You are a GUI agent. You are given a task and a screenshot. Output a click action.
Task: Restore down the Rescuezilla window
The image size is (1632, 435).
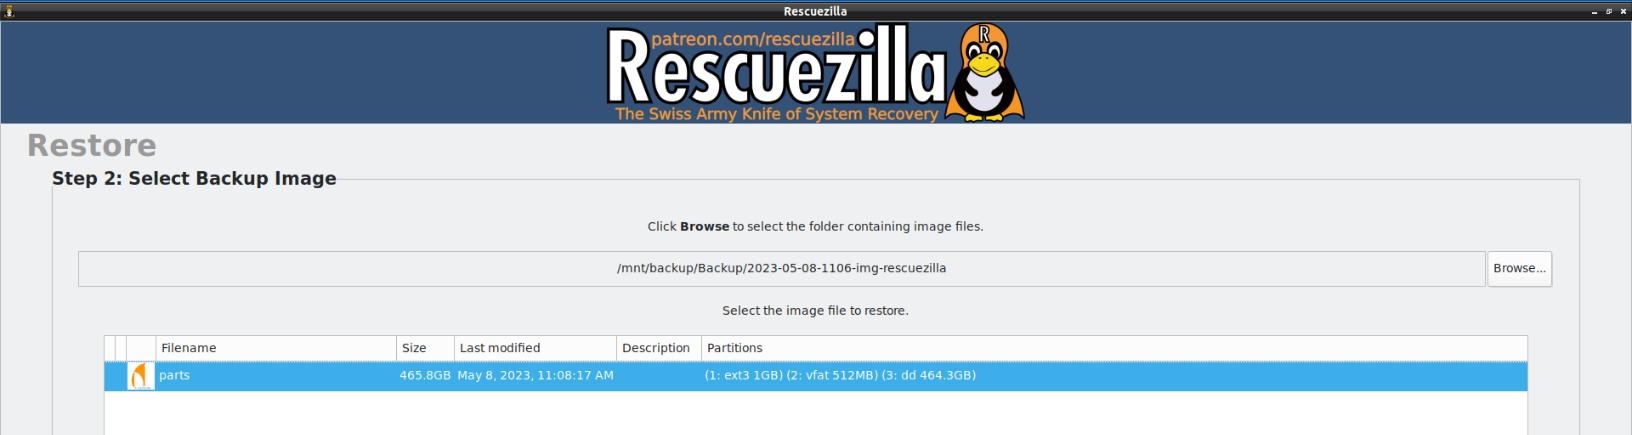click(x=1608, y=11)
